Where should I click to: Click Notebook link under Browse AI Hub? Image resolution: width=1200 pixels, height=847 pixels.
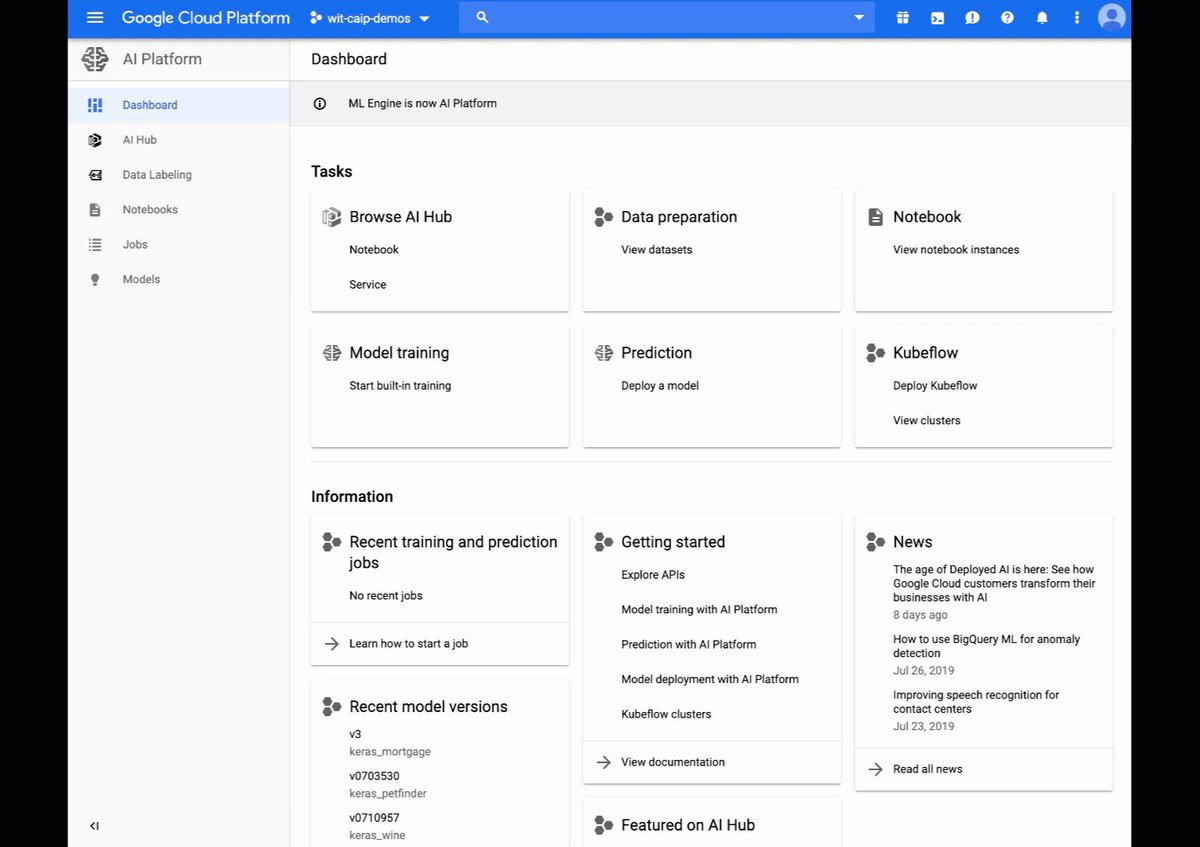pos(374,250)
